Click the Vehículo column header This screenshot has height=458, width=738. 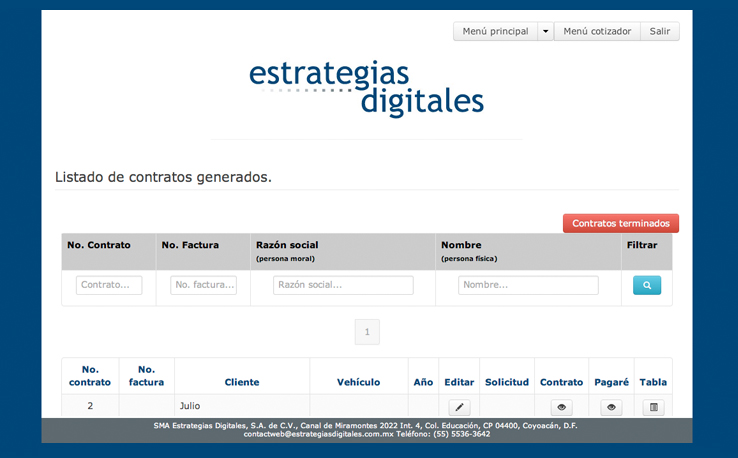coord(359,382)
